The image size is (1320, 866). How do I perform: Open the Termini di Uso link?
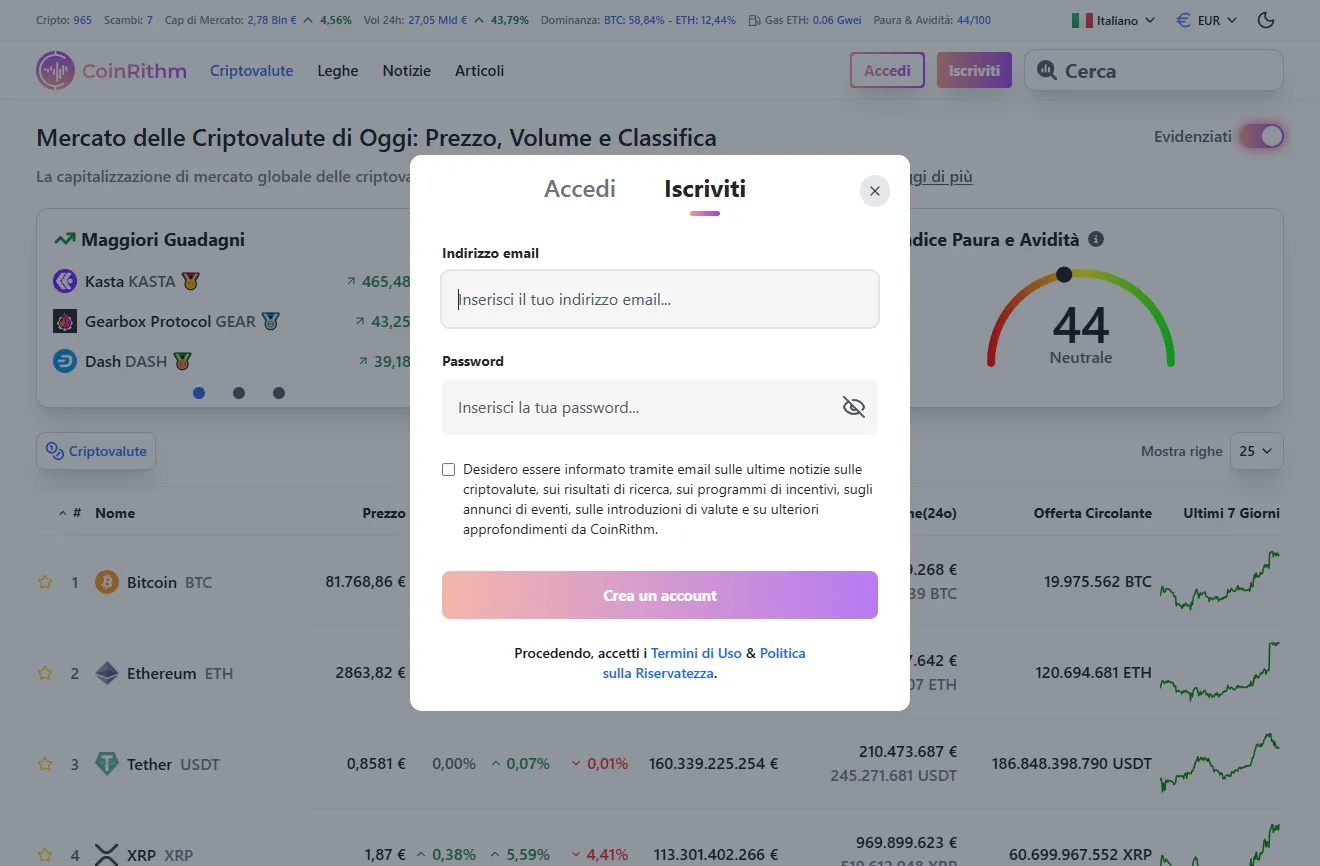point(697,652)
